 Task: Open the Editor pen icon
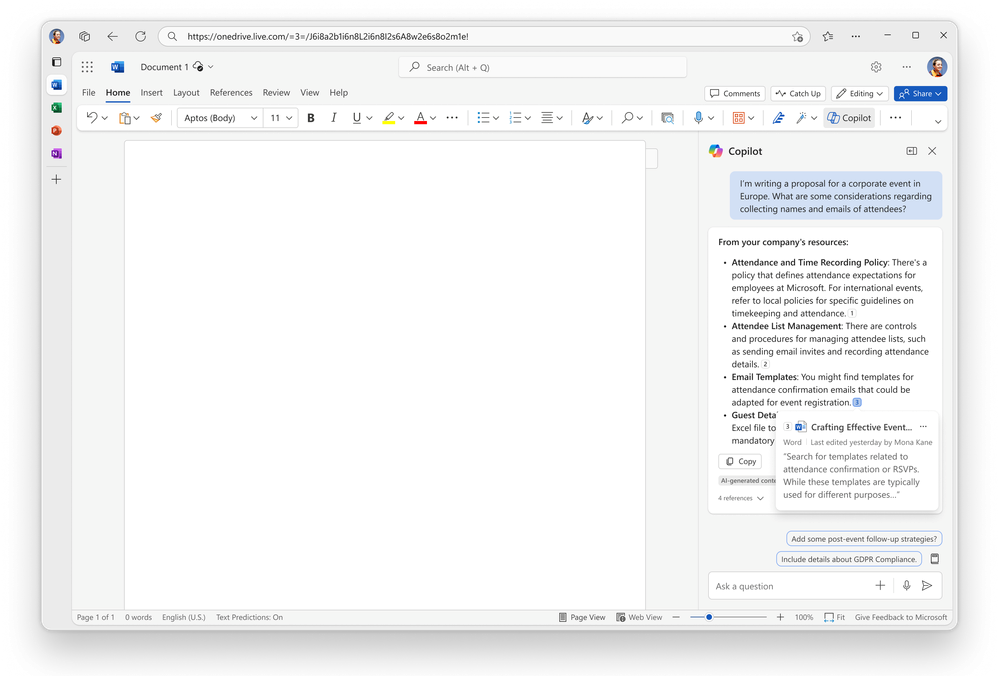[778, 118]
